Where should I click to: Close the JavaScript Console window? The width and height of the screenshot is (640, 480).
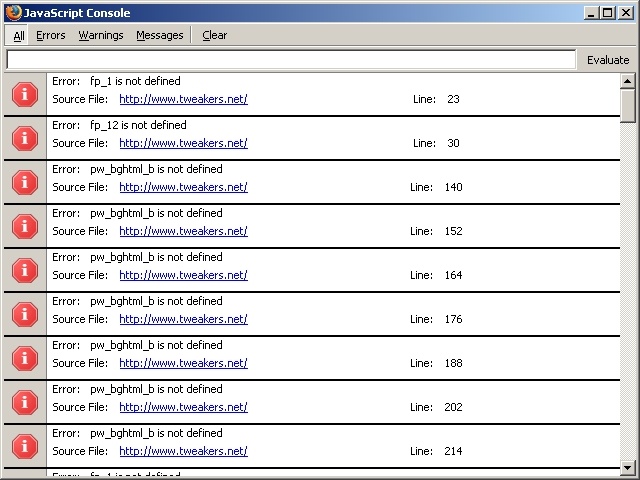[x=626, y=13]
